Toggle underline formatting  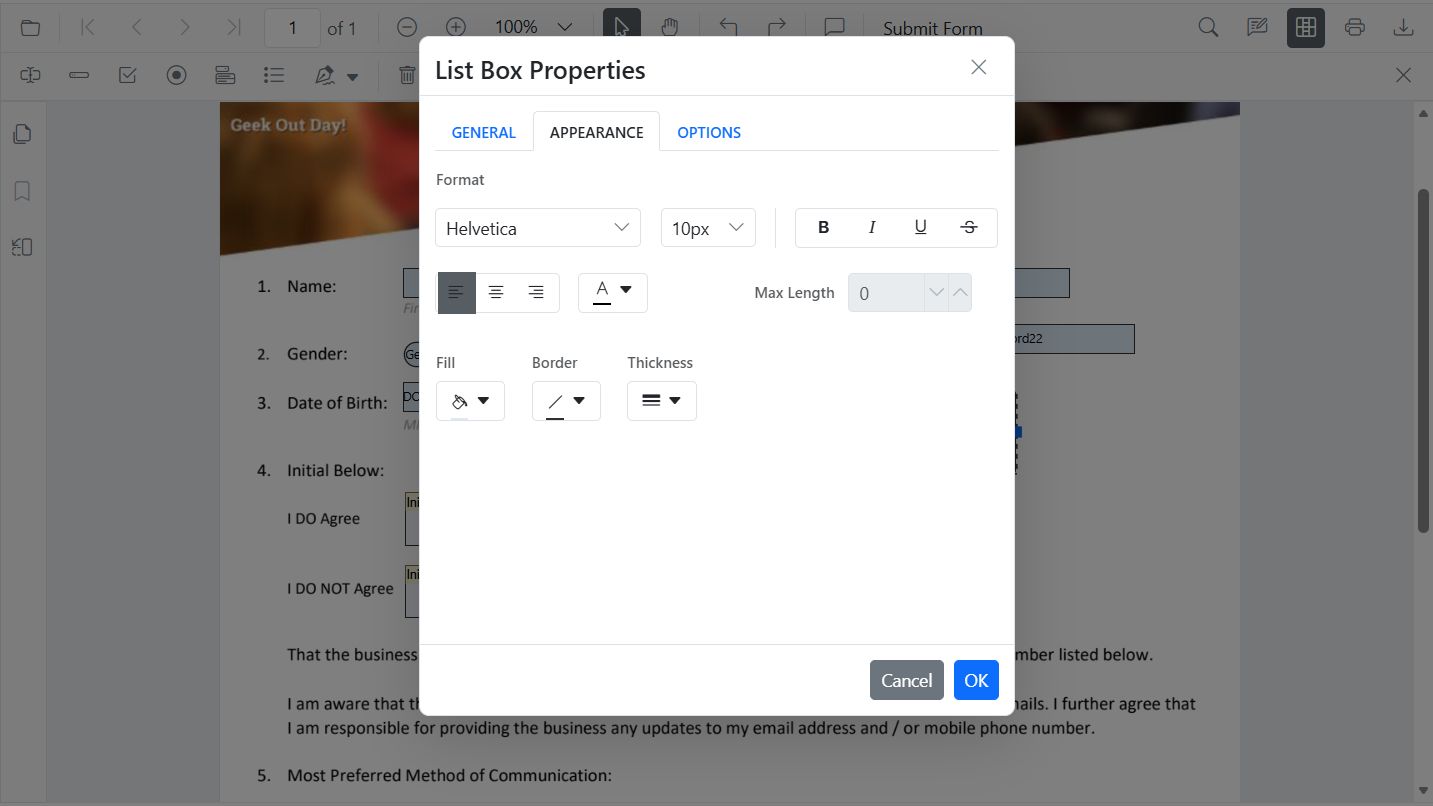pyautogui.click(x=920, y=227)
